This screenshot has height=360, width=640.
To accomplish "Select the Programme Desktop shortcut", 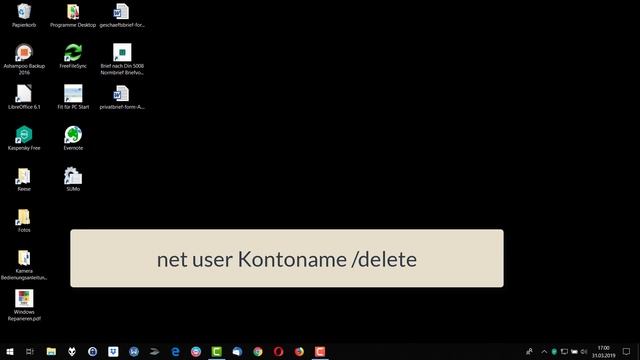I will click(73, 16).
